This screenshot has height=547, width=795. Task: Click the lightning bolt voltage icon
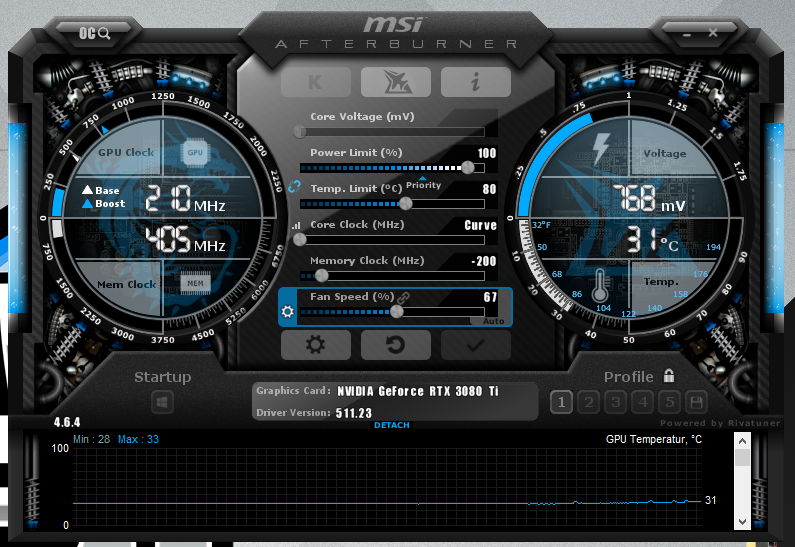click(x=601, y=149)
